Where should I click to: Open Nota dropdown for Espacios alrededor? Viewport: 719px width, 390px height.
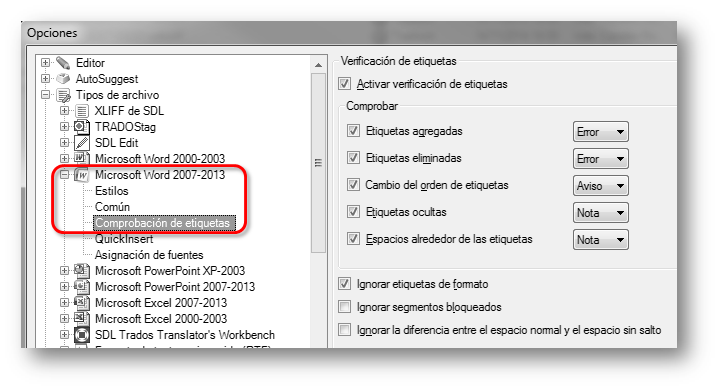point(601,240)
